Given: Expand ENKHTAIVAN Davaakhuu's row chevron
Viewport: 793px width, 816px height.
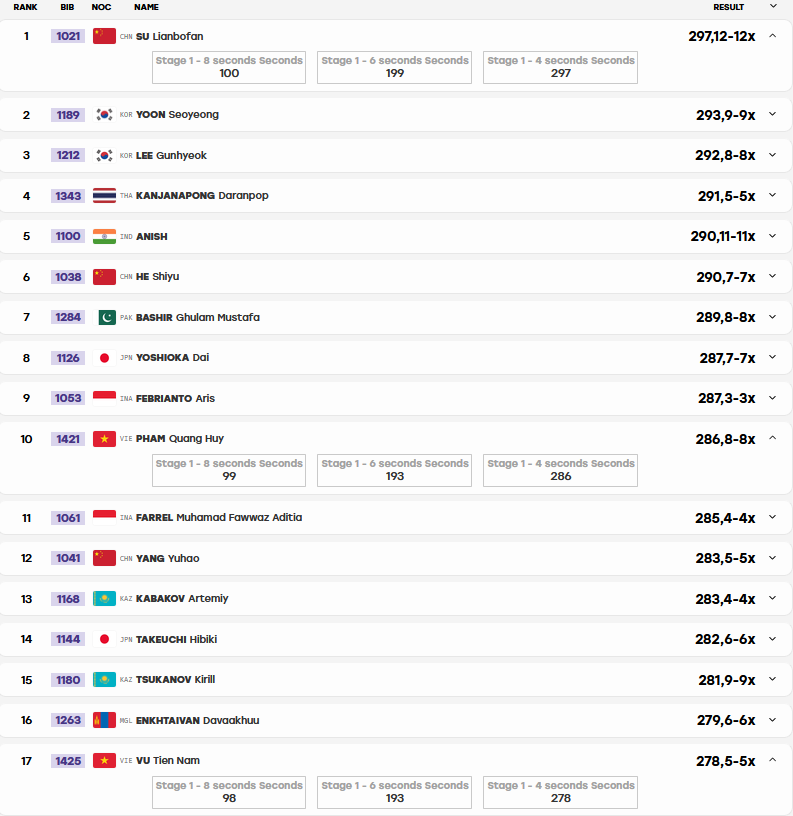Looking at the screenshot, I should [773, 720].
